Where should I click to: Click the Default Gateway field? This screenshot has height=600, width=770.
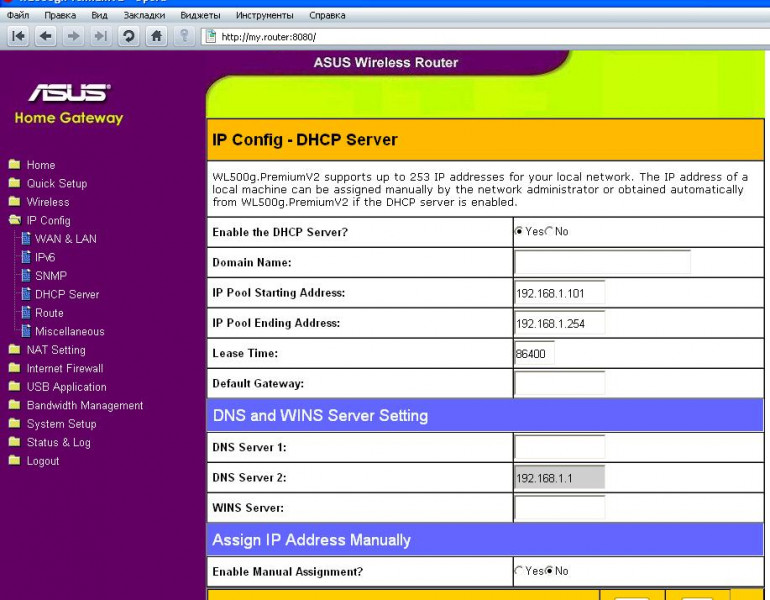560,383
